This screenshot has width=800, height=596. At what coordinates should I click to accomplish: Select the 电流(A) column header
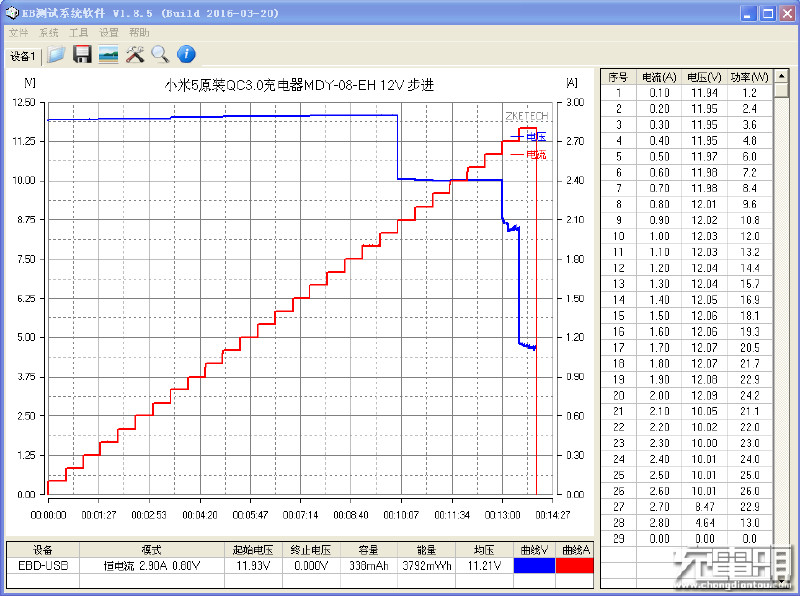pos(659,77)
